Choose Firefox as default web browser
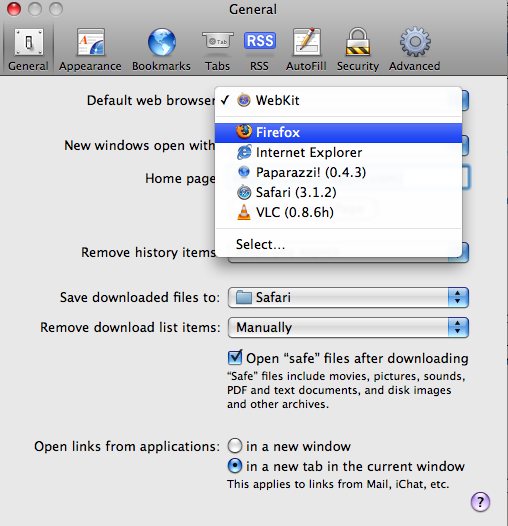Image resolution: width=508 pixels, height=526 pixels. [339, 133]
